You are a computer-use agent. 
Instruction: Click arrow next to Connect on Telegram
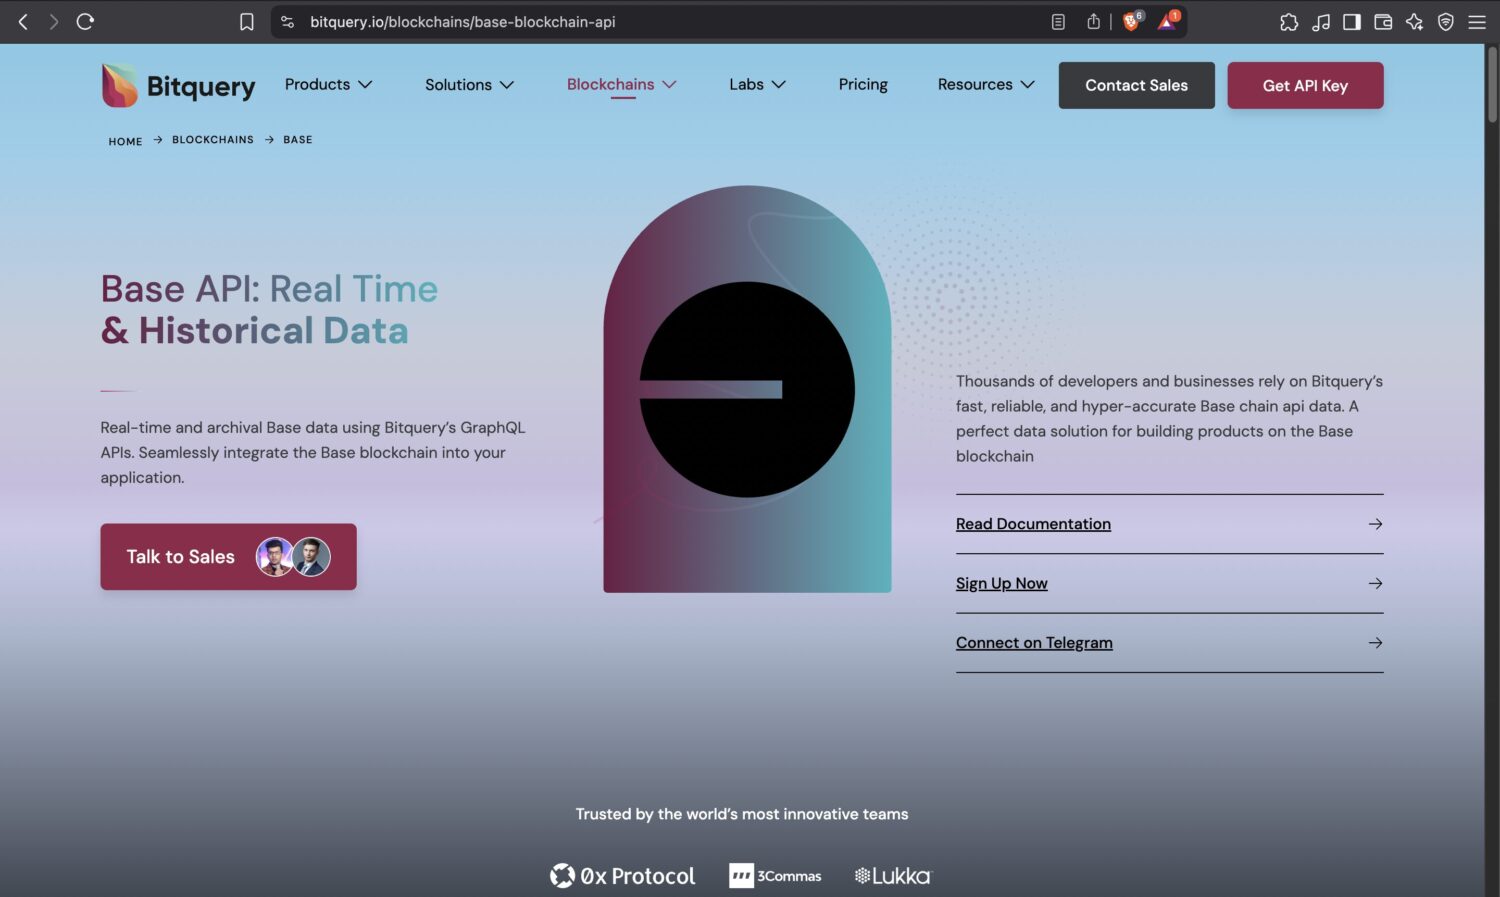pyautogui.click(x=1375, y=643)
